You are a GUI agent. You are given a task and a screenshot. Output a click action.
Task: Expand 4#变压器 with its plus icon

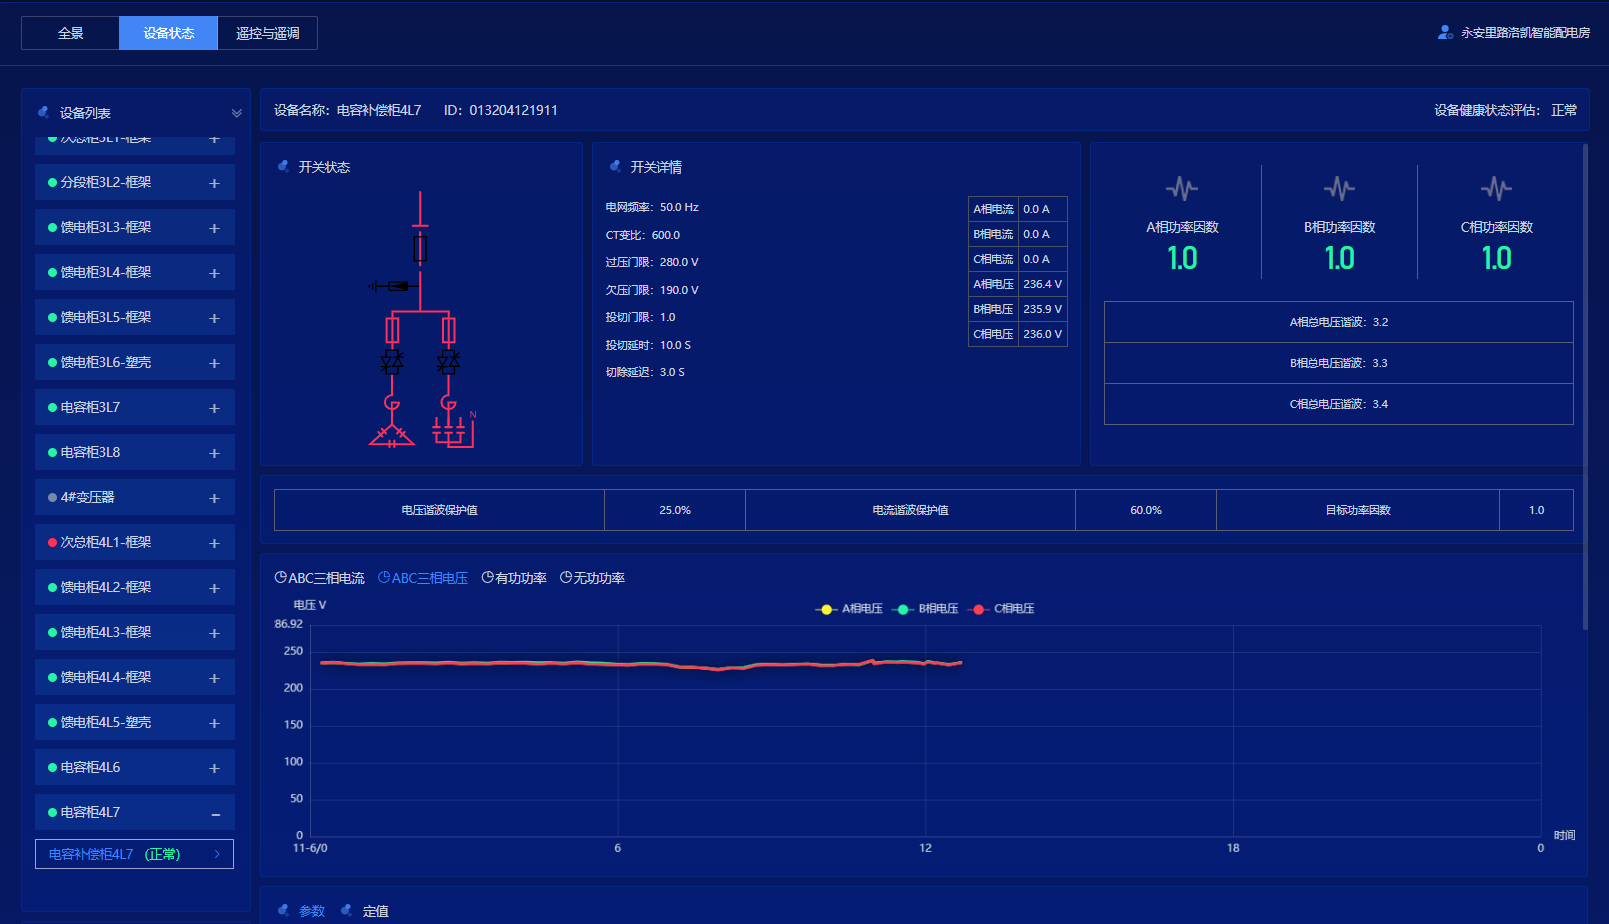(x=214, y=498)
